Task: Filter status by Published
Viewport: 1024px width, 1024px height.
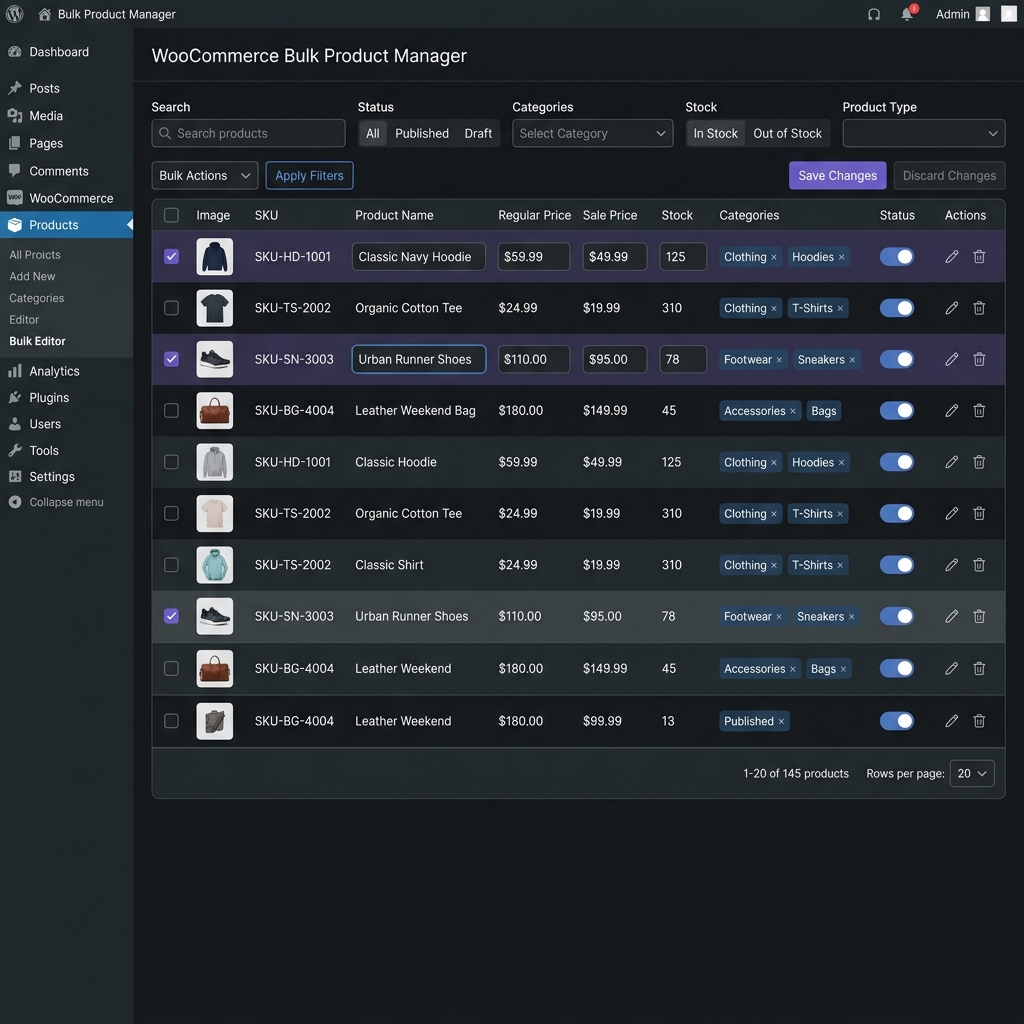Action: pyautogui.click(x=422, y=133)
